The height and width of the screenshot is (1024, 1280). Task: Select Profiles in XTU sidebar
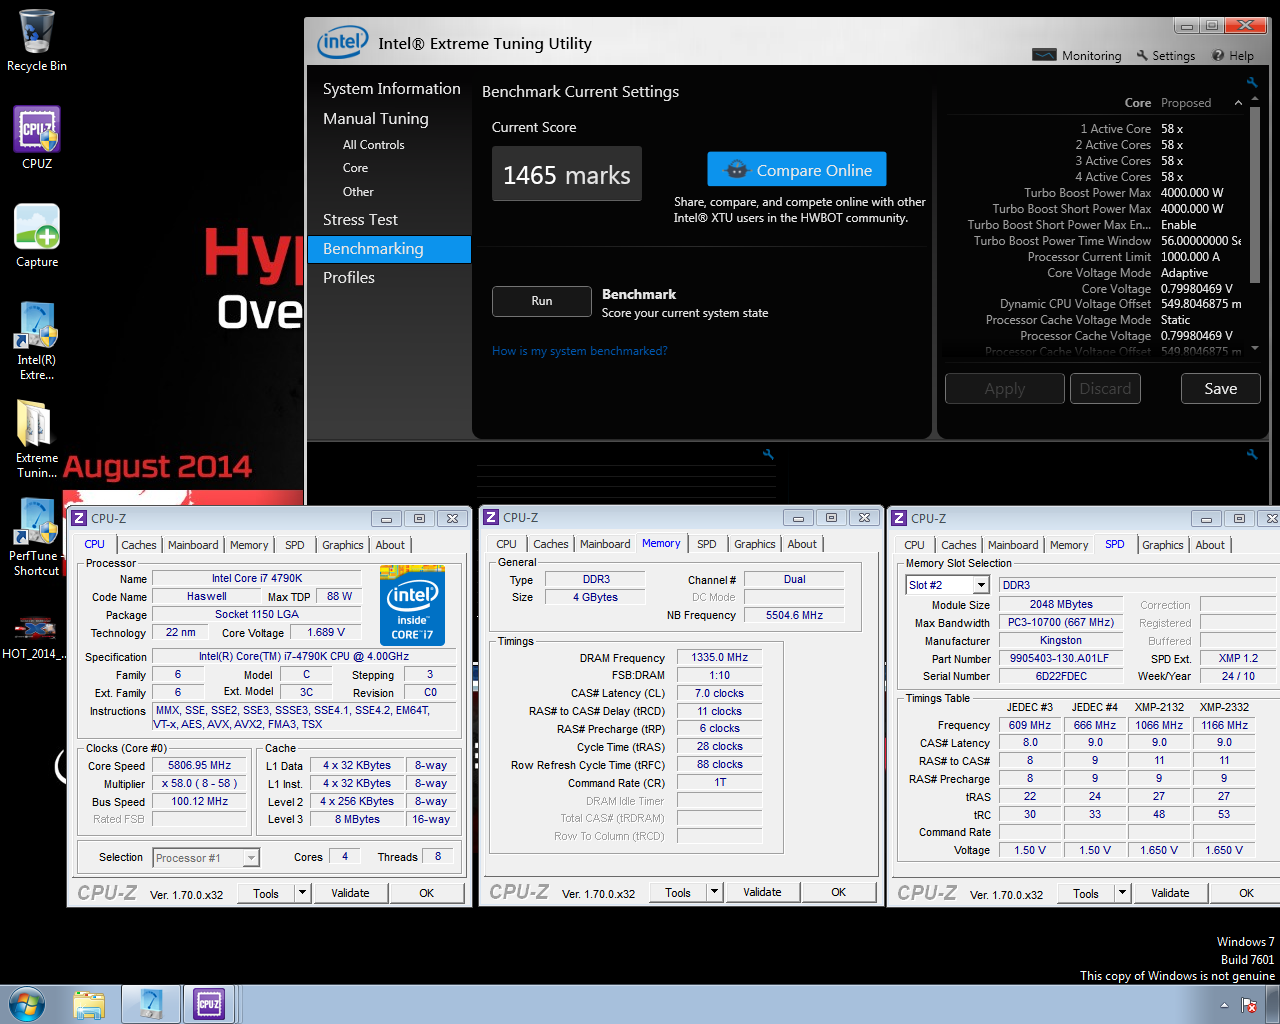pos(349,278)
